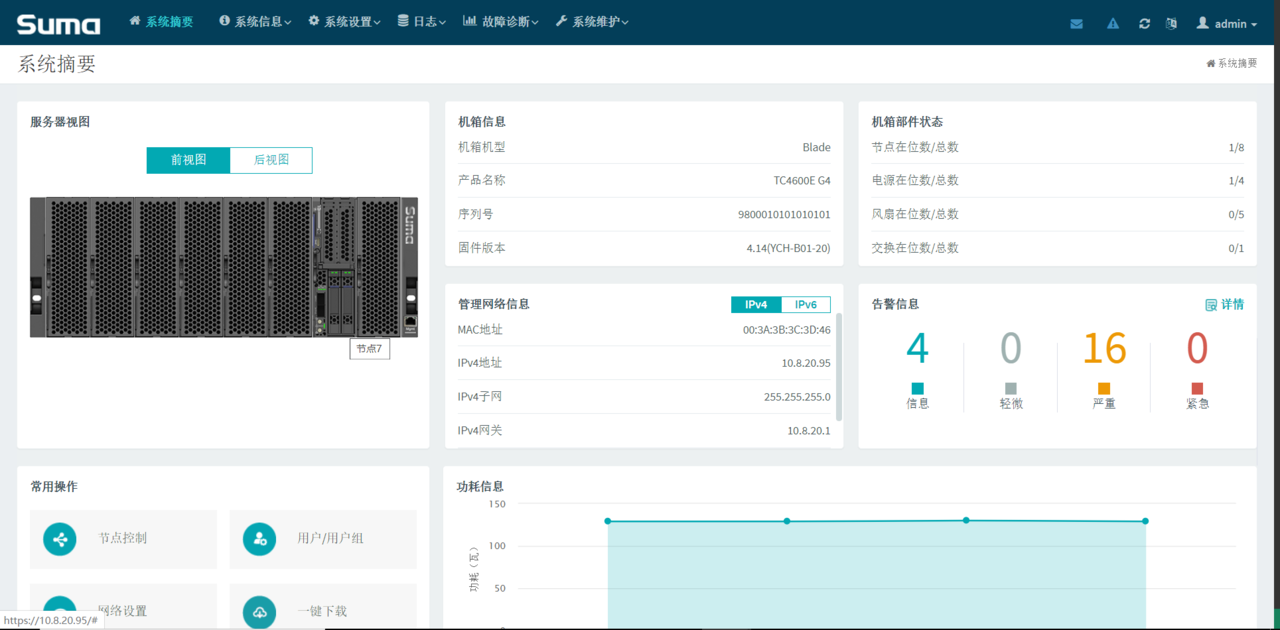Image resolution: width=1280 pixels, height=630 pixels.
Task: Click the bar chart icon of 故障诊断
Action: coord(470,21)
